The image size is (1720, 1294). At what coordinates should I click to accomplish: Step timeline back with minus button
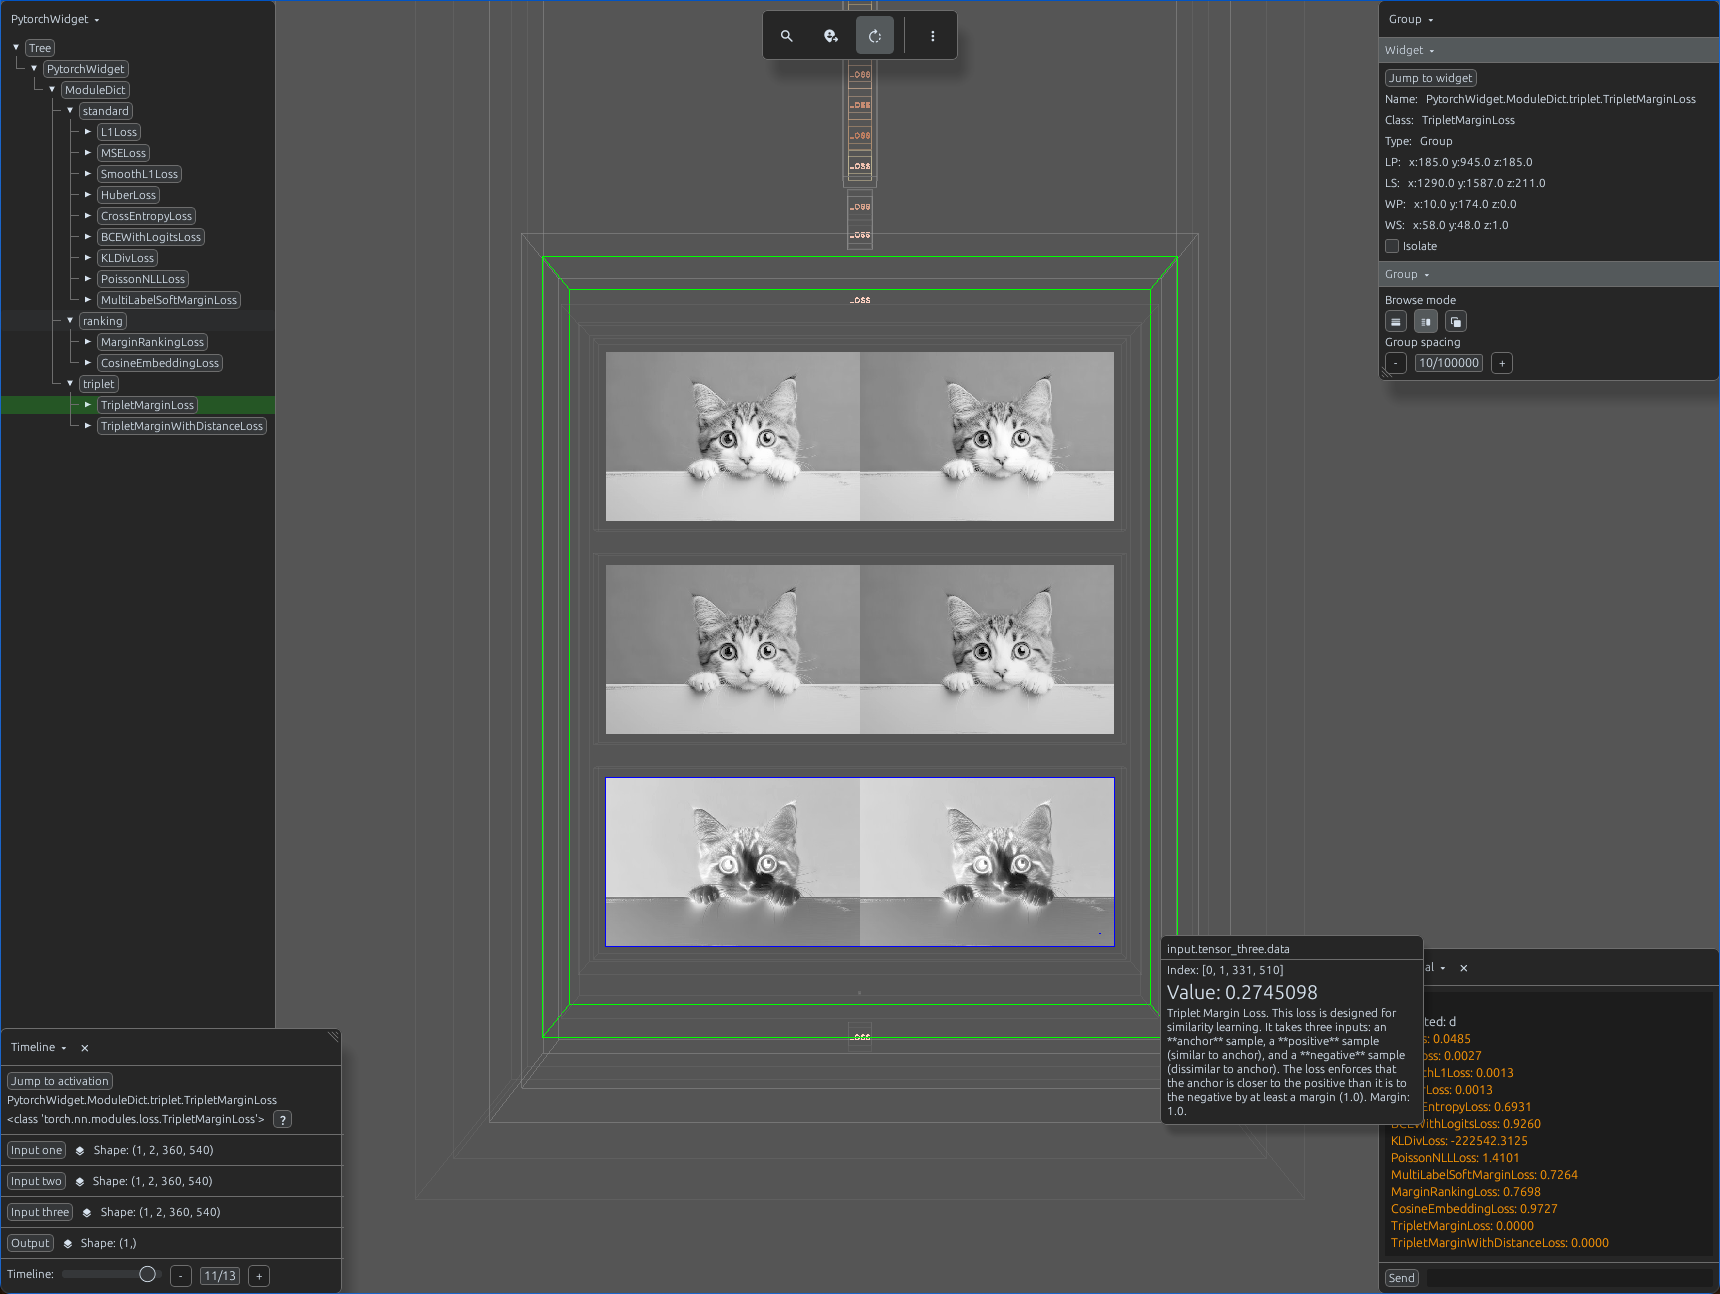click(181, 1276)
